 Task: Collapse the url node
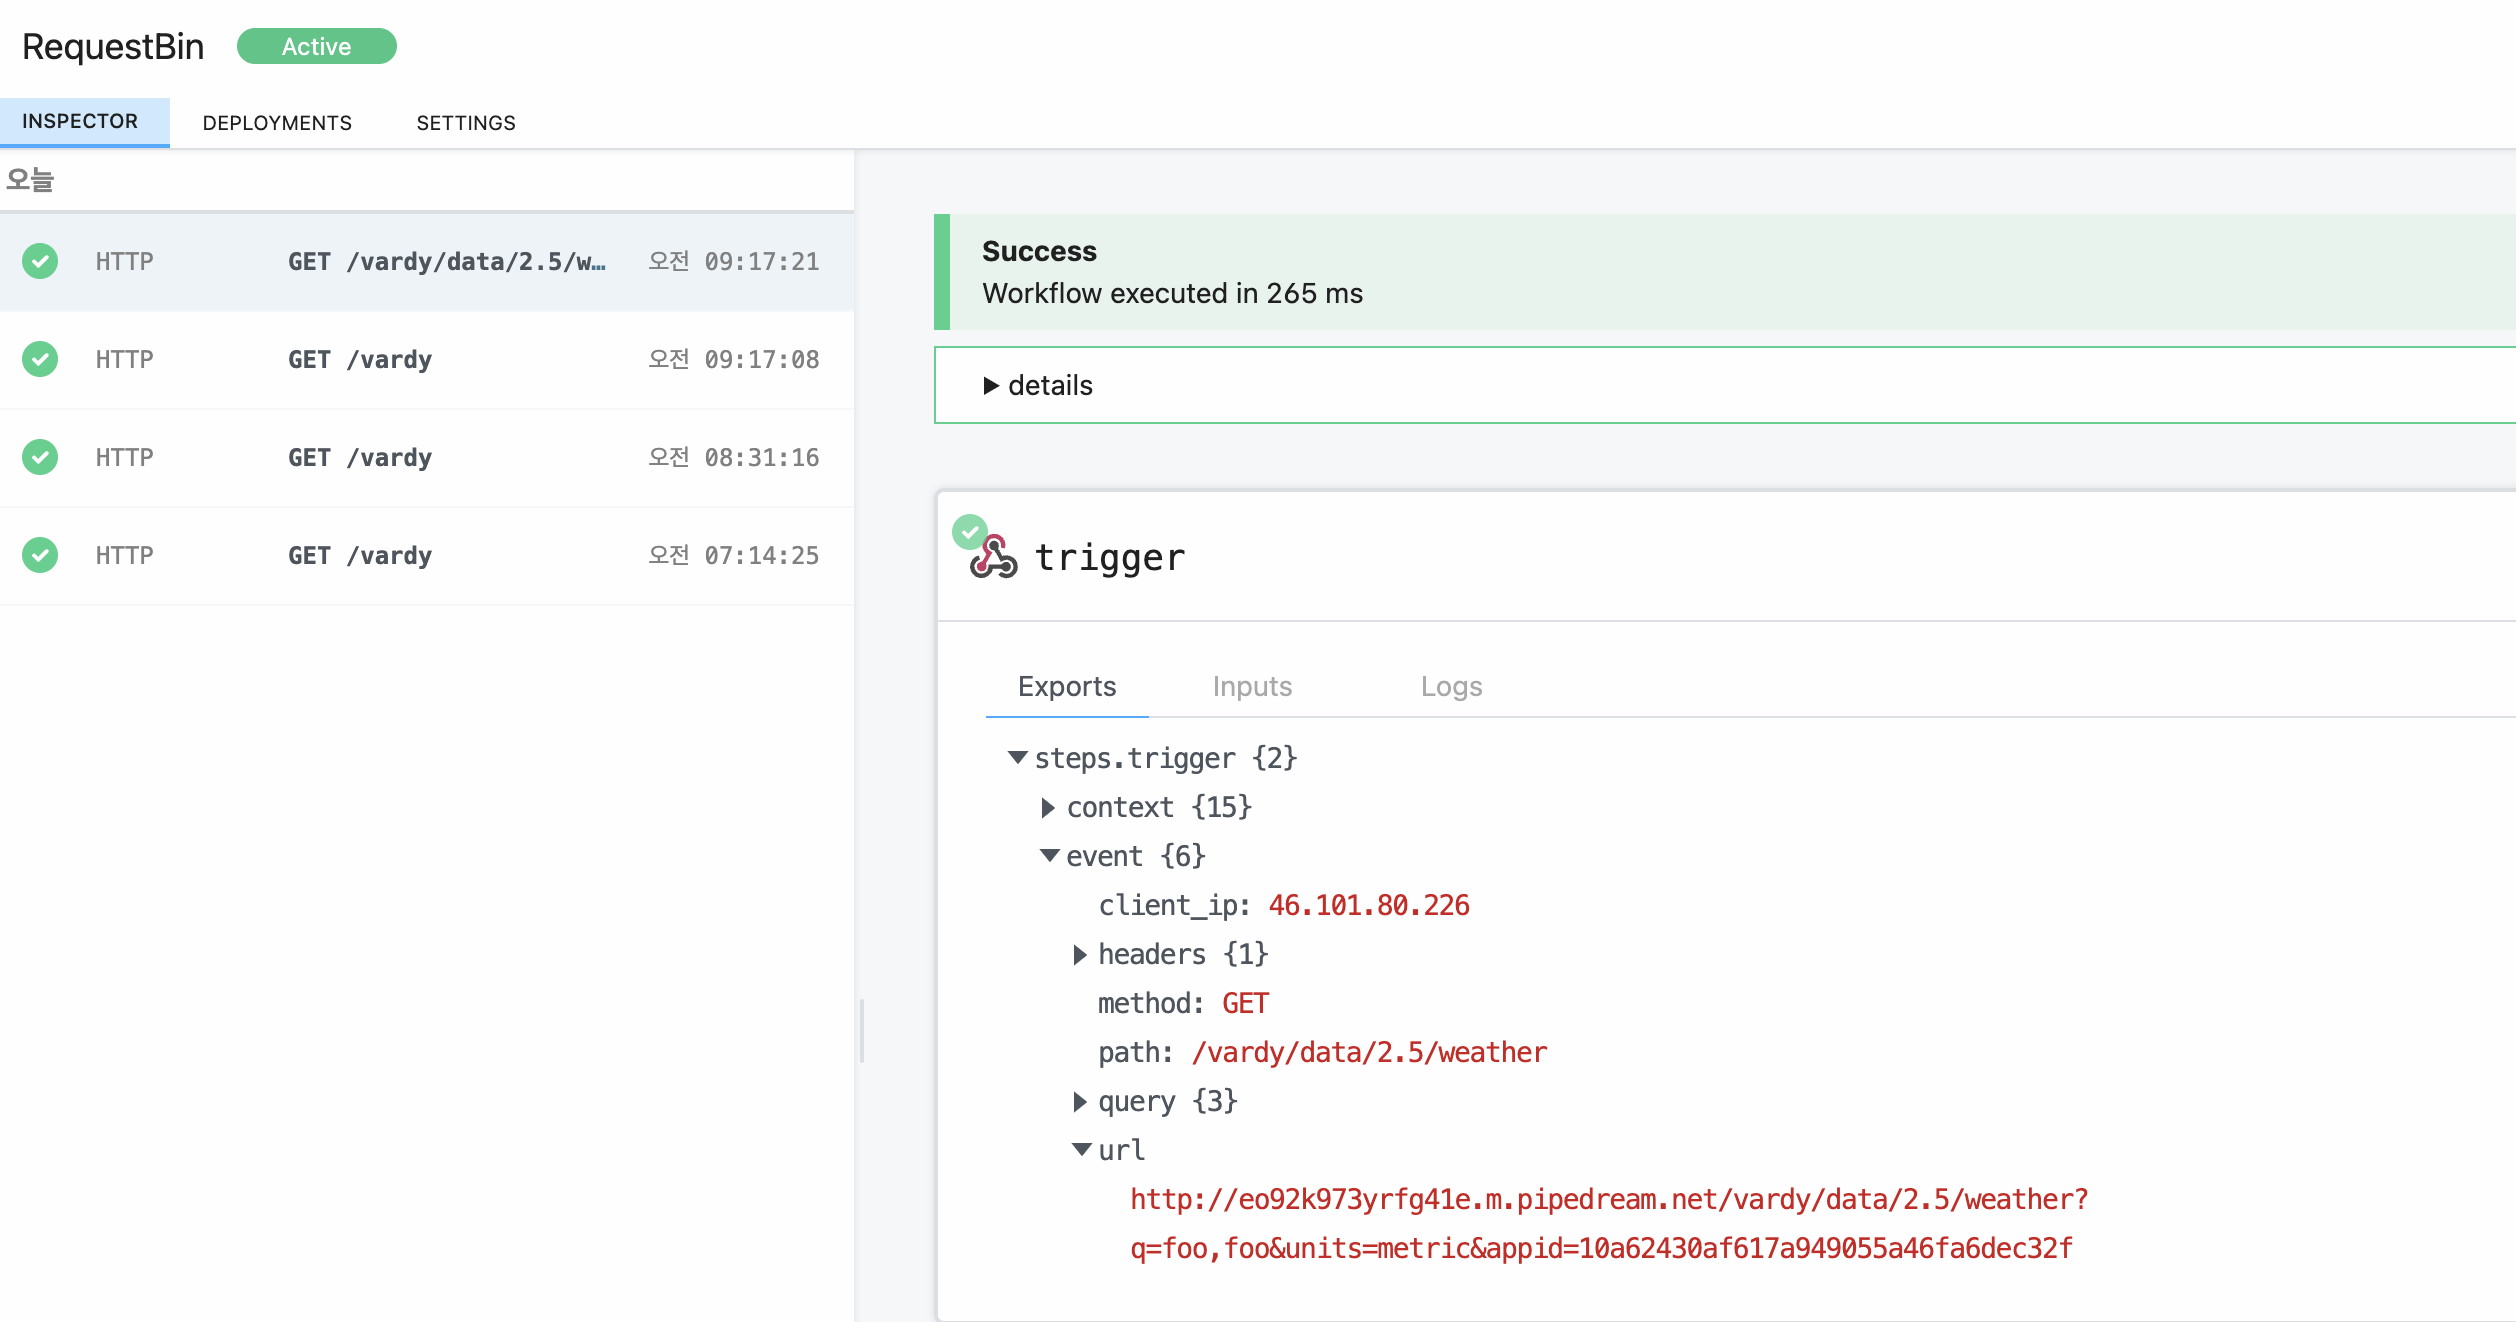(1081, 1150)
